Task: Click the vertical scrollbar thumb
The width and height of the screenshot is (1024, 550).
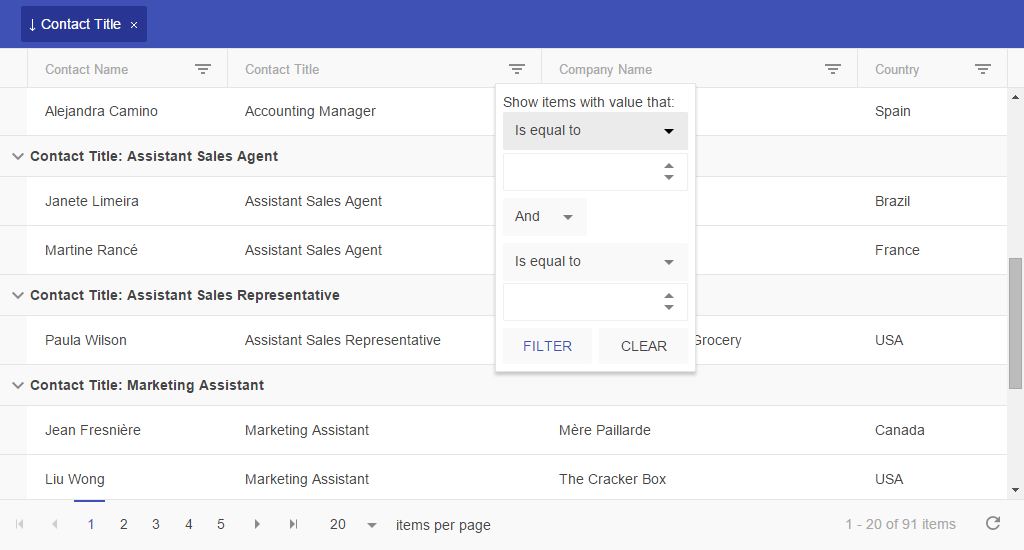Action: 1015,323
